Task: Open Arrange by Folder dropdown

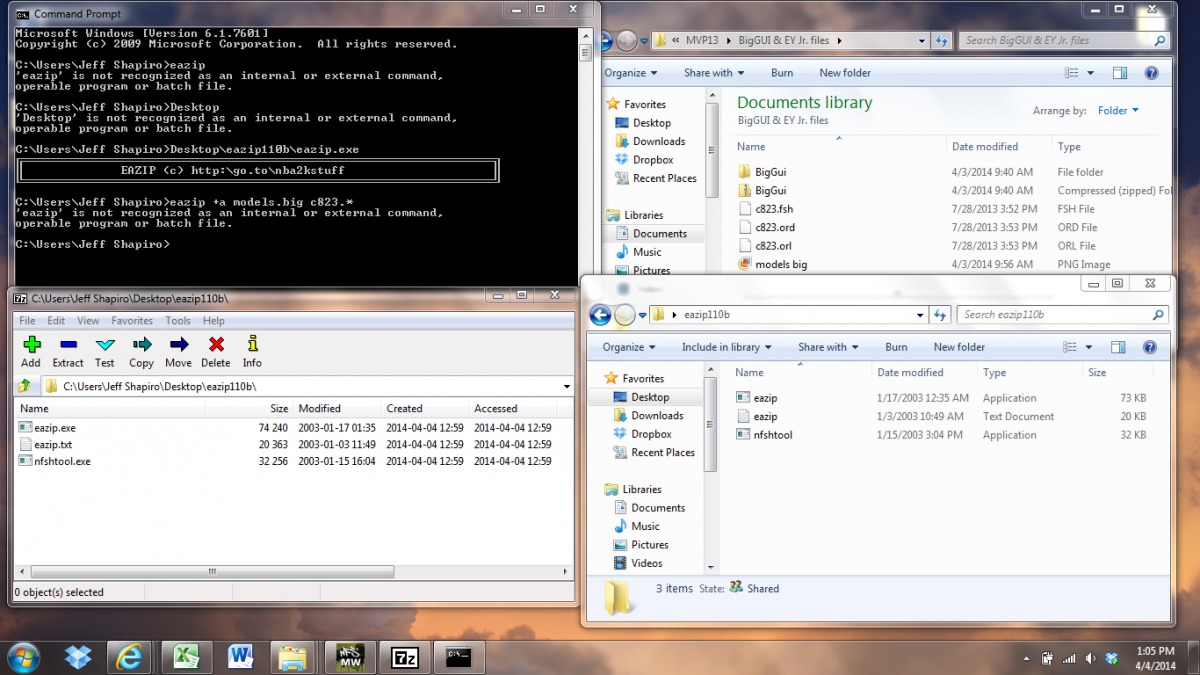Action: click(x=1118, y=111)
